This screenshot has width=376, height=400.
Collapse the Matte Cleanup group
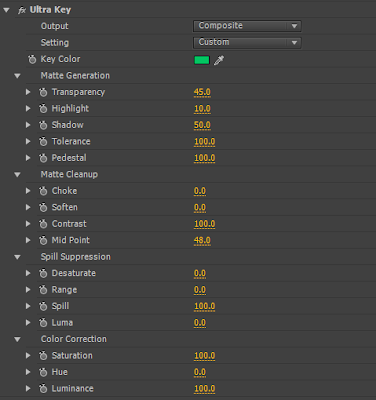17,175
